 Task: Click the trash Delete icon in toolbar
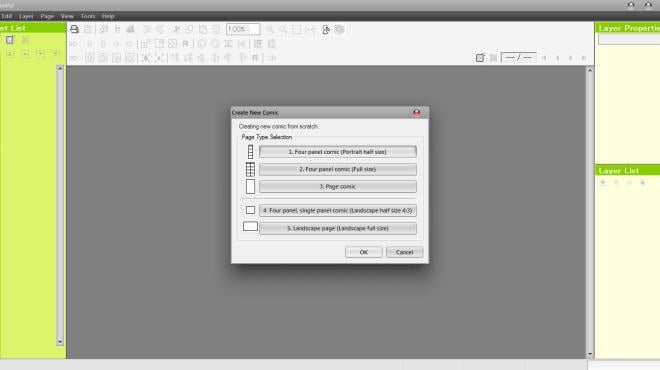(216, 29)
